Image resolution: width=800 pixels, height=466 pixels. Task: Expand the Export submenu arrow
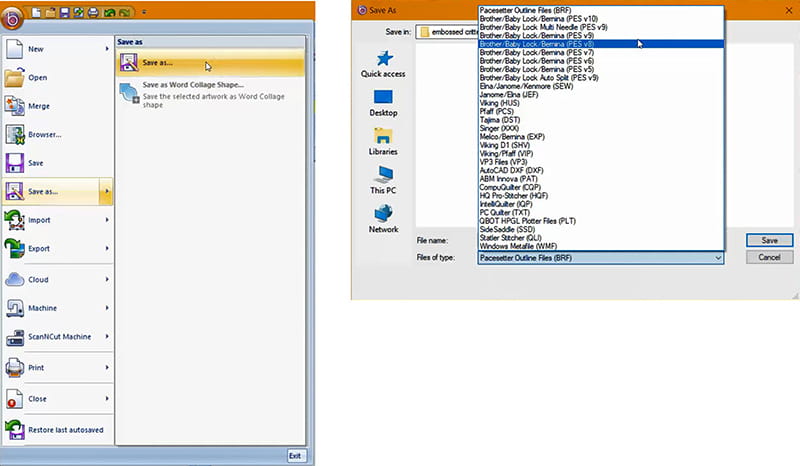[x=106, y=249]
